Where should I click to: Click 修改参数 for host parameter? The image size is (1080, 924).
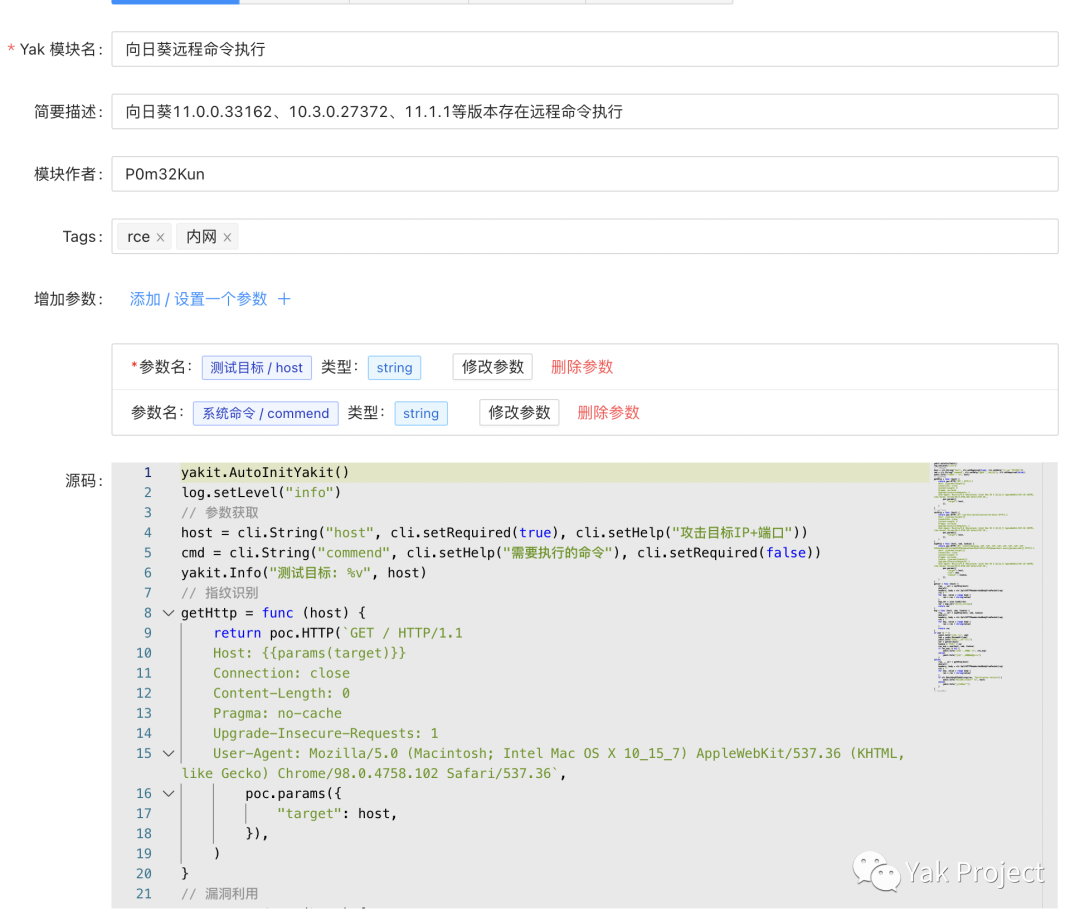click(x=492, y=367)
